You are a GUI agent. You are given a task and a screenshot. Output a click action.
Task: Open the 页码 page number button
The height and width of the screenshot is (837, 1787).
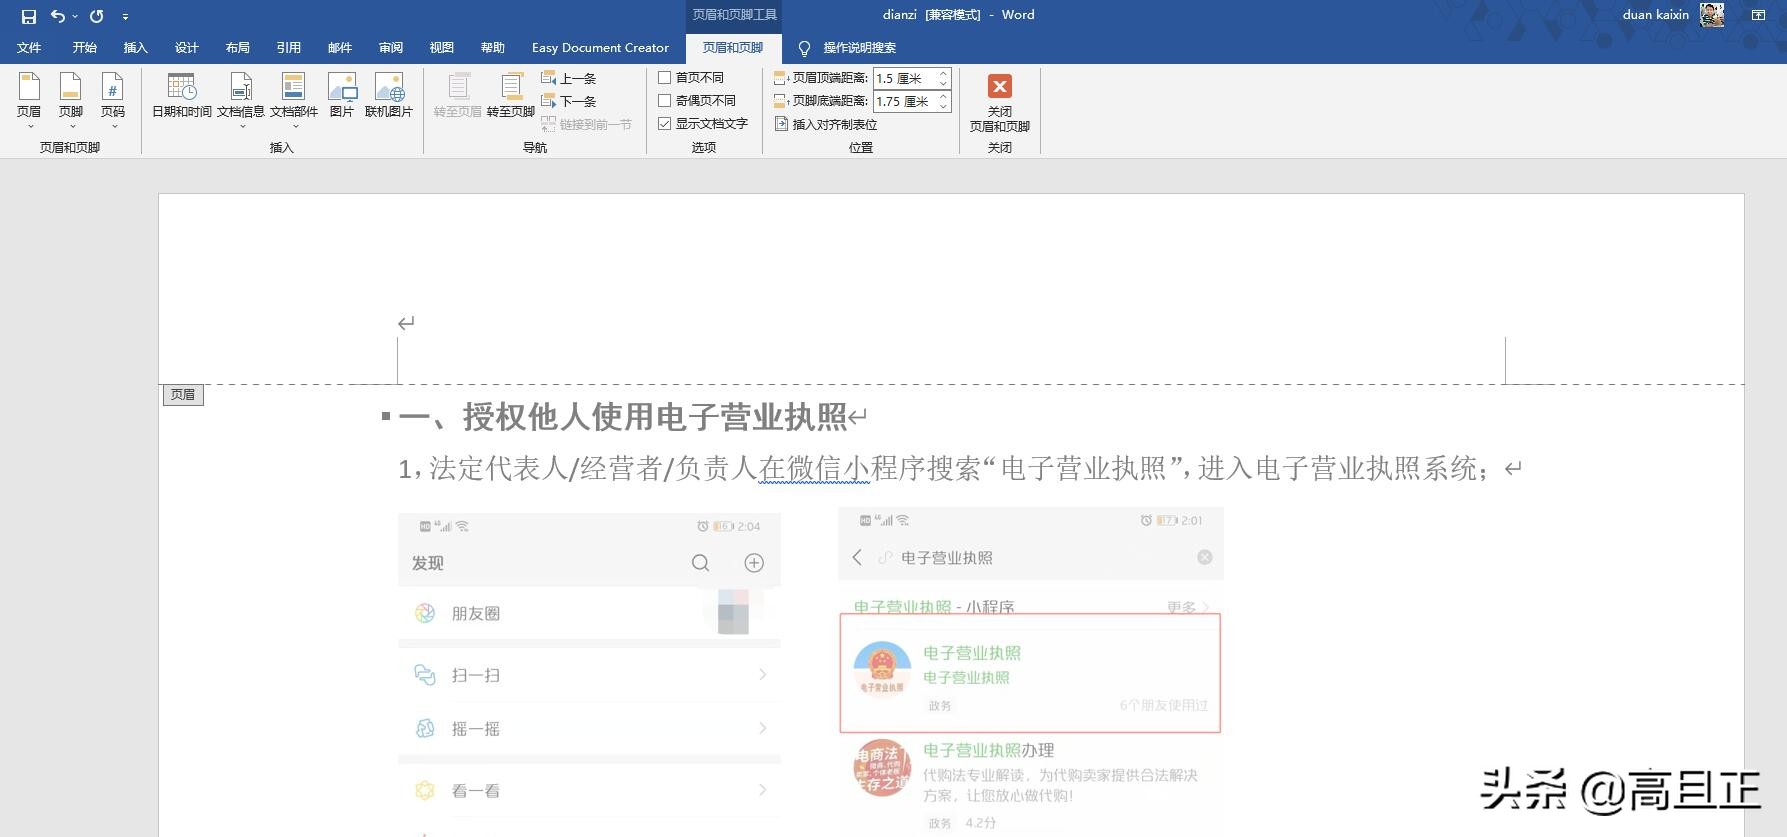point(113,100)
